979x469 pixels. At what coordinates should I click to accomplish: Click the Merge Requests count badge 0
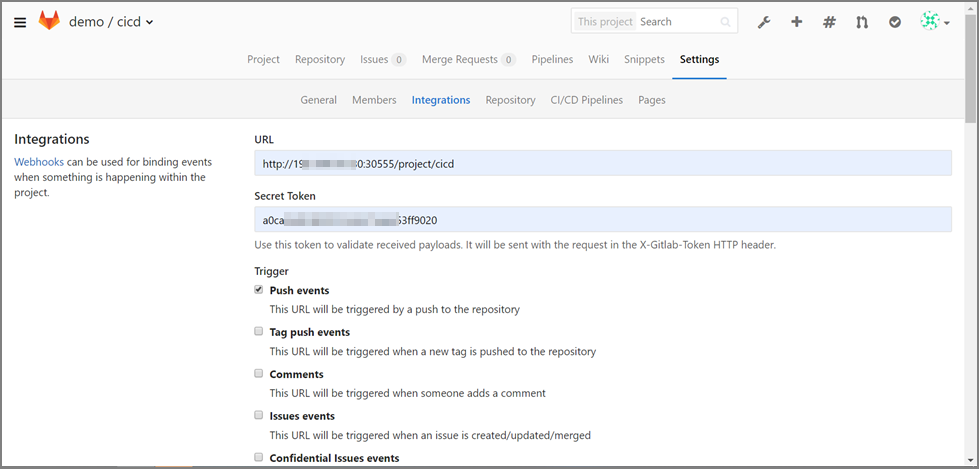[509, 60]
